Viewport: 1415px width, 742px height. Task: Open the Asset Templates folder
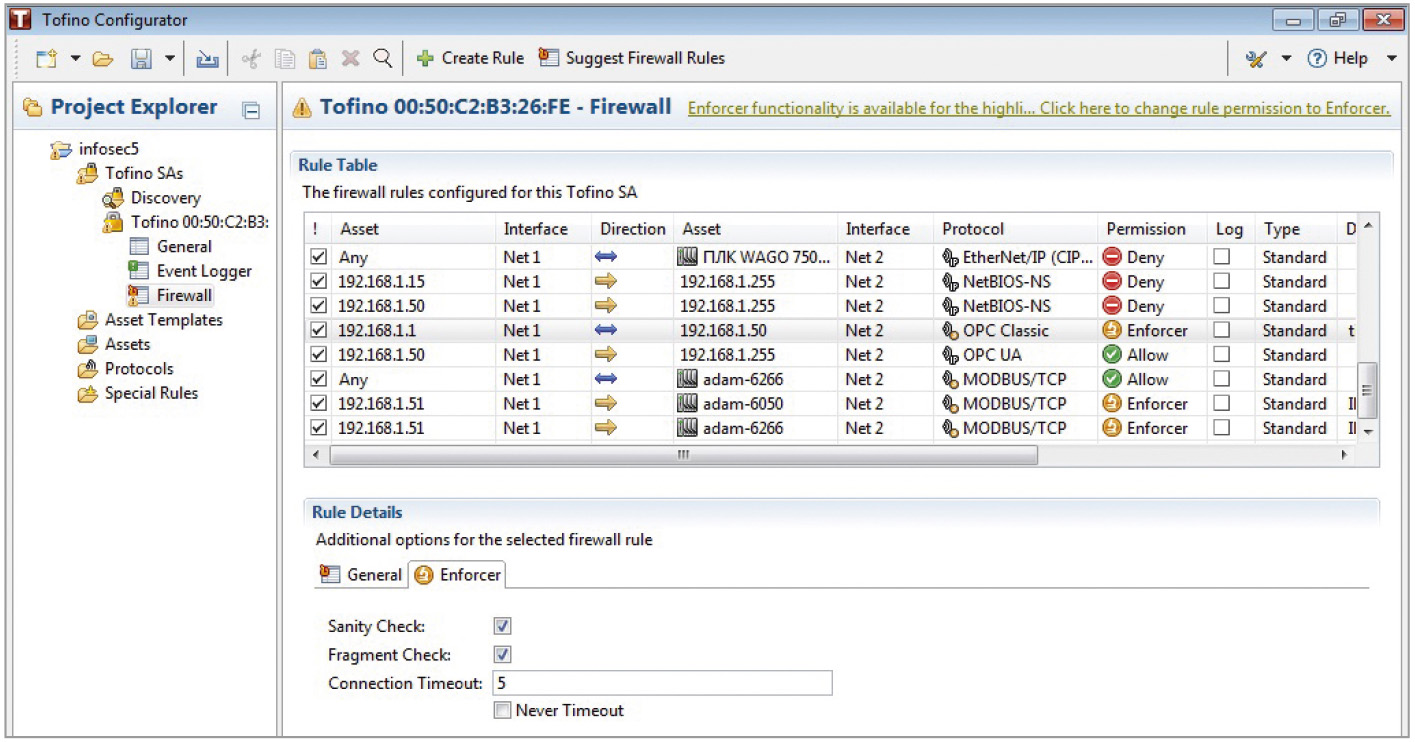click(x=150, y=320)
